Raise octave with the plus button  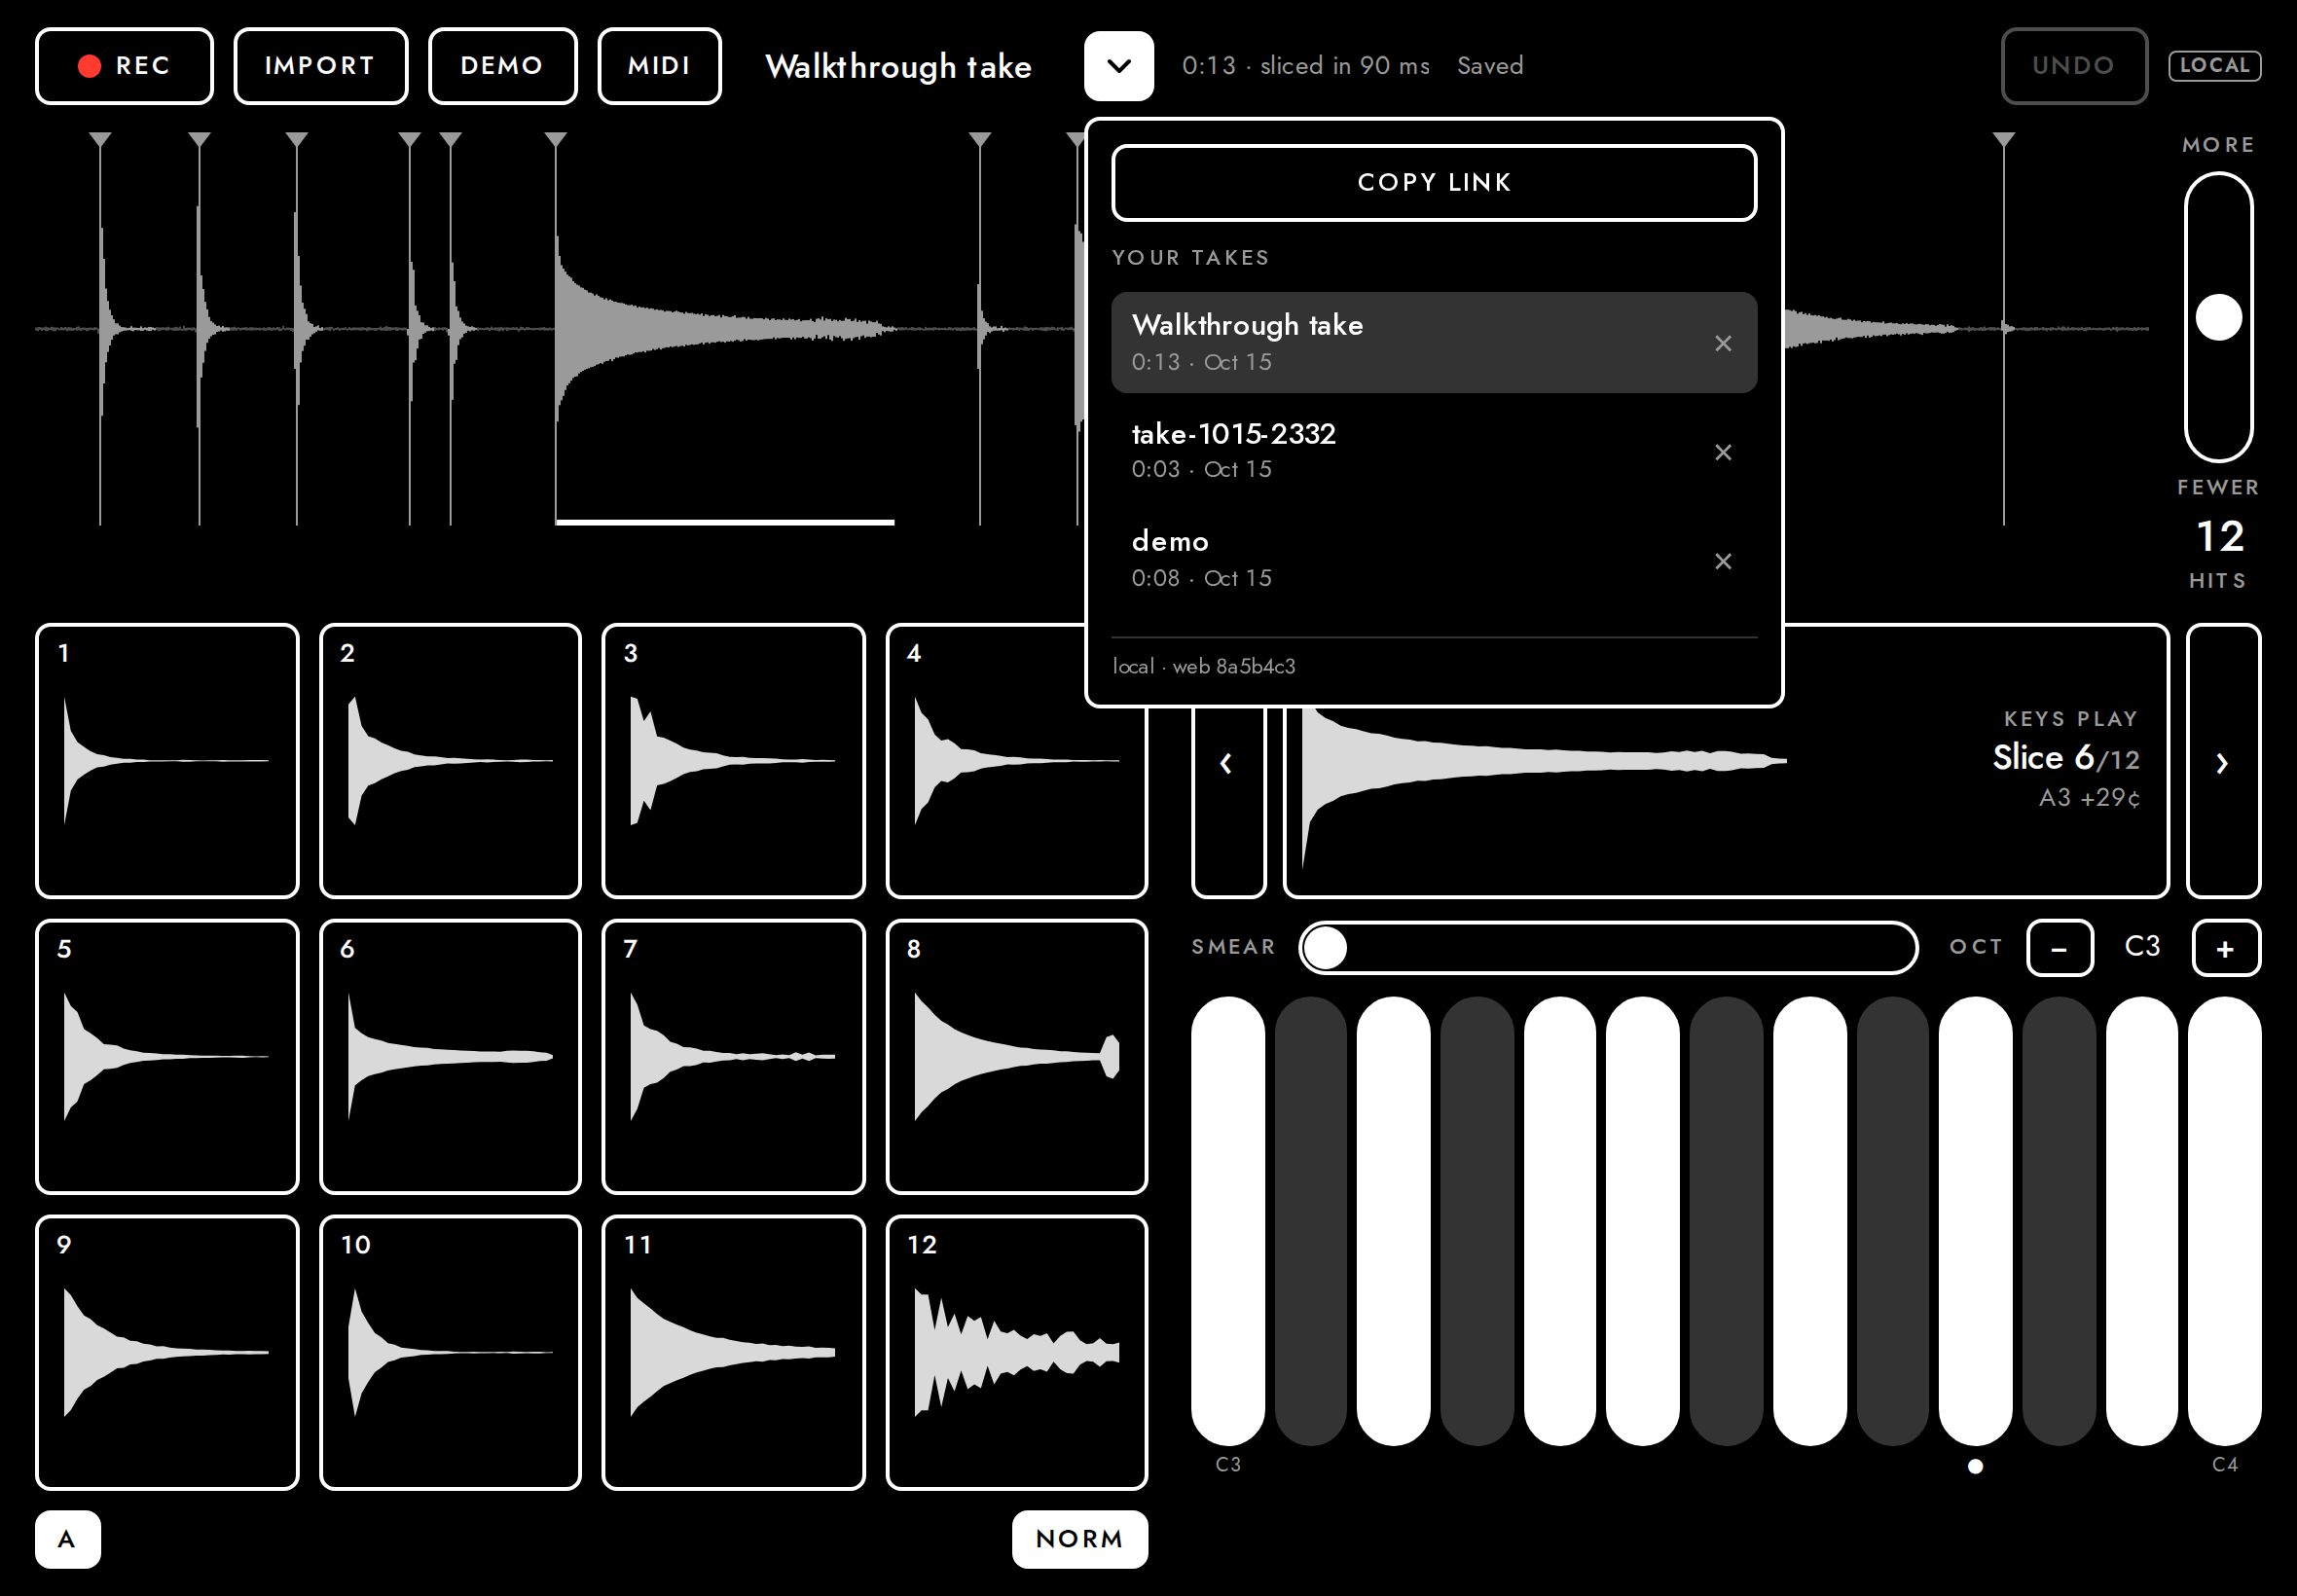tap(2226, 948)
